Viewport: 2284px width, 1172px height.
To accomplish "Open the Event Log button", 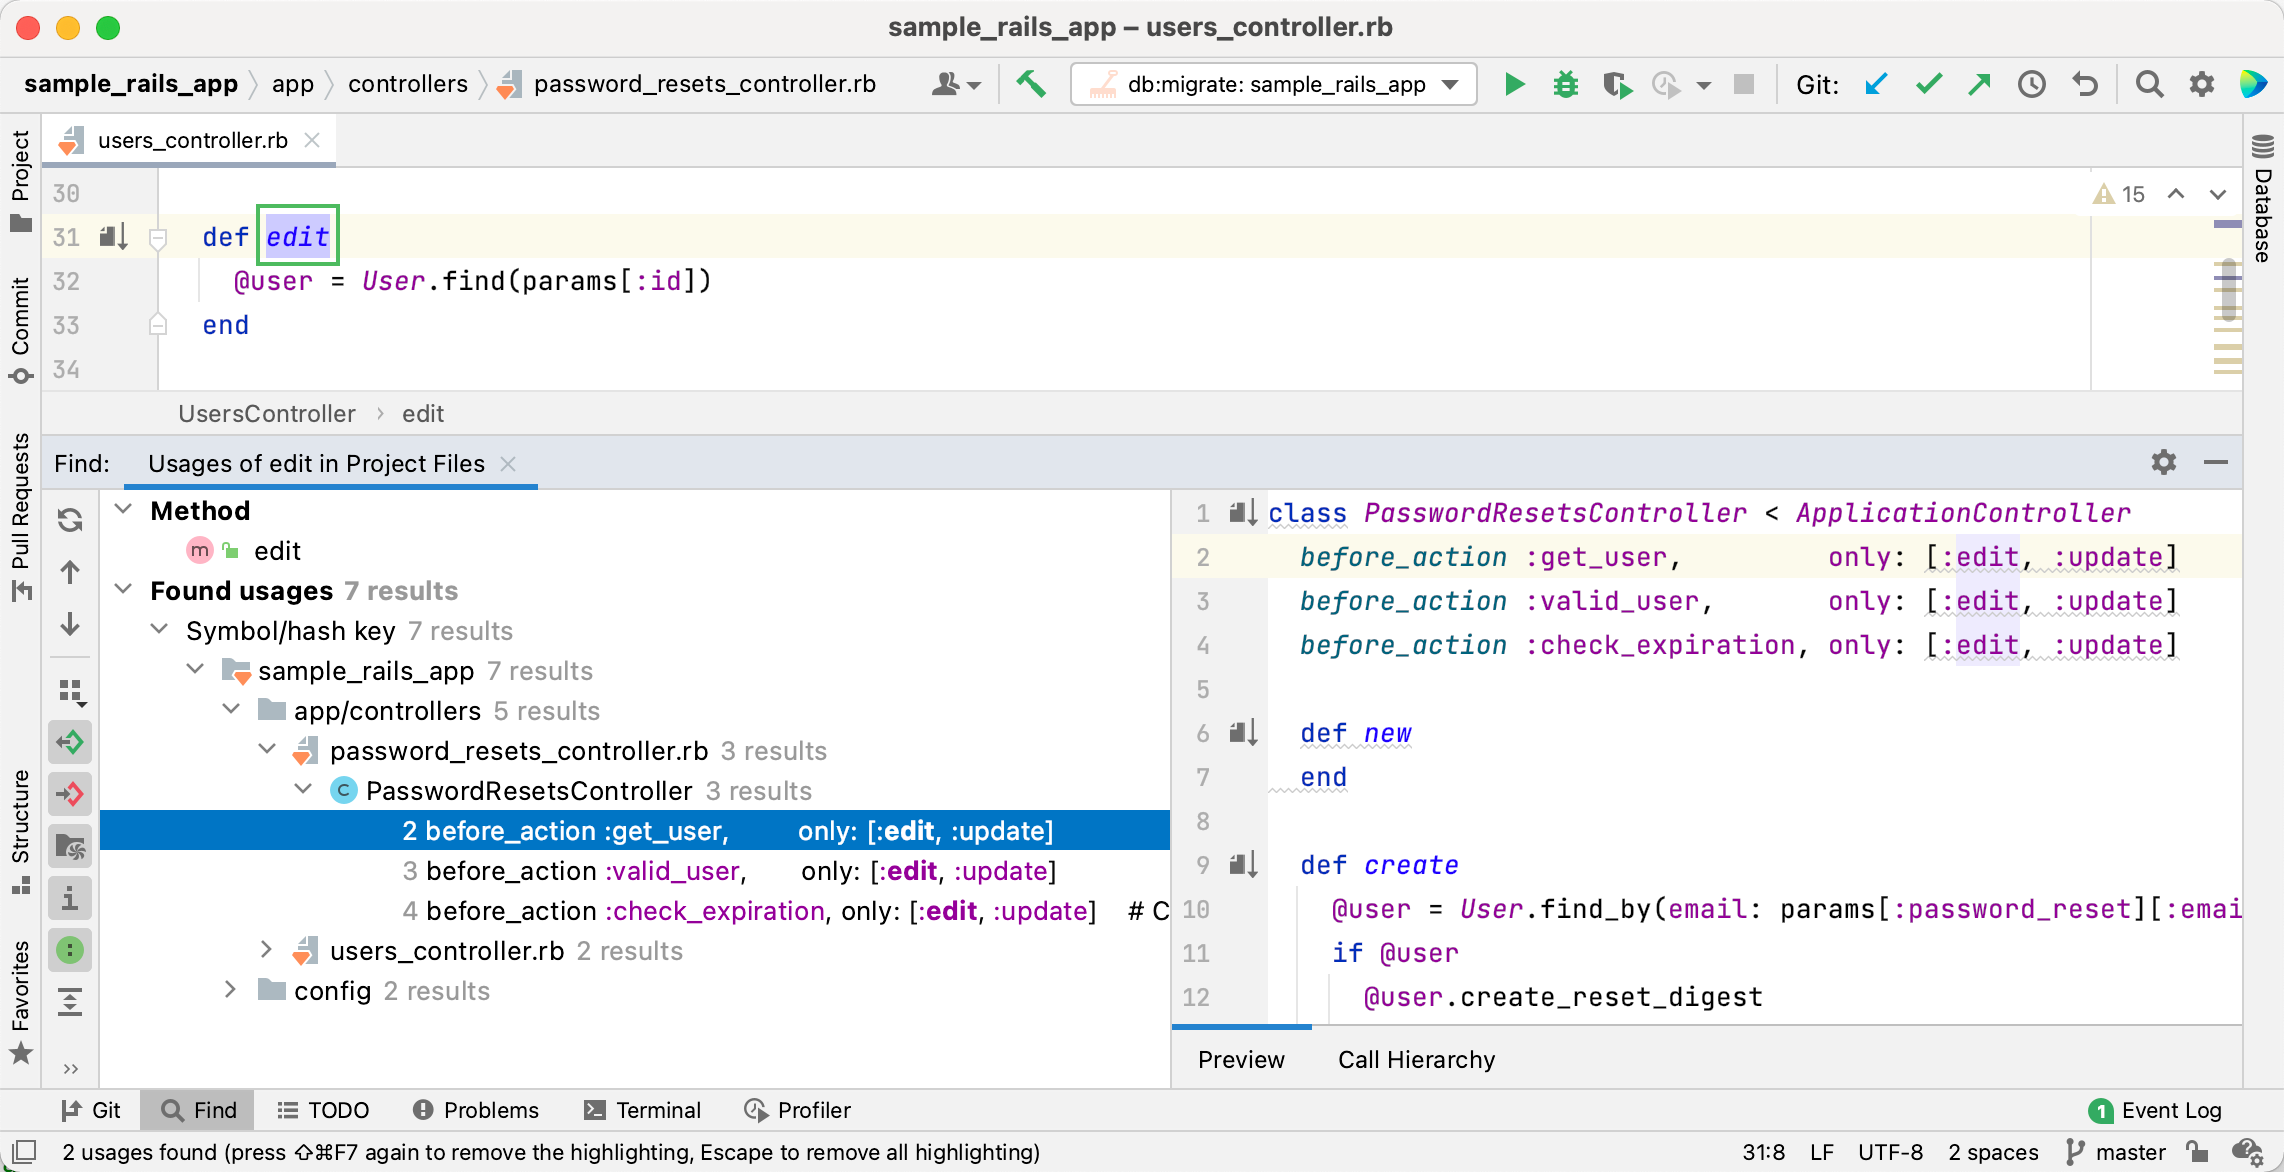I will pos(2155,1110).
